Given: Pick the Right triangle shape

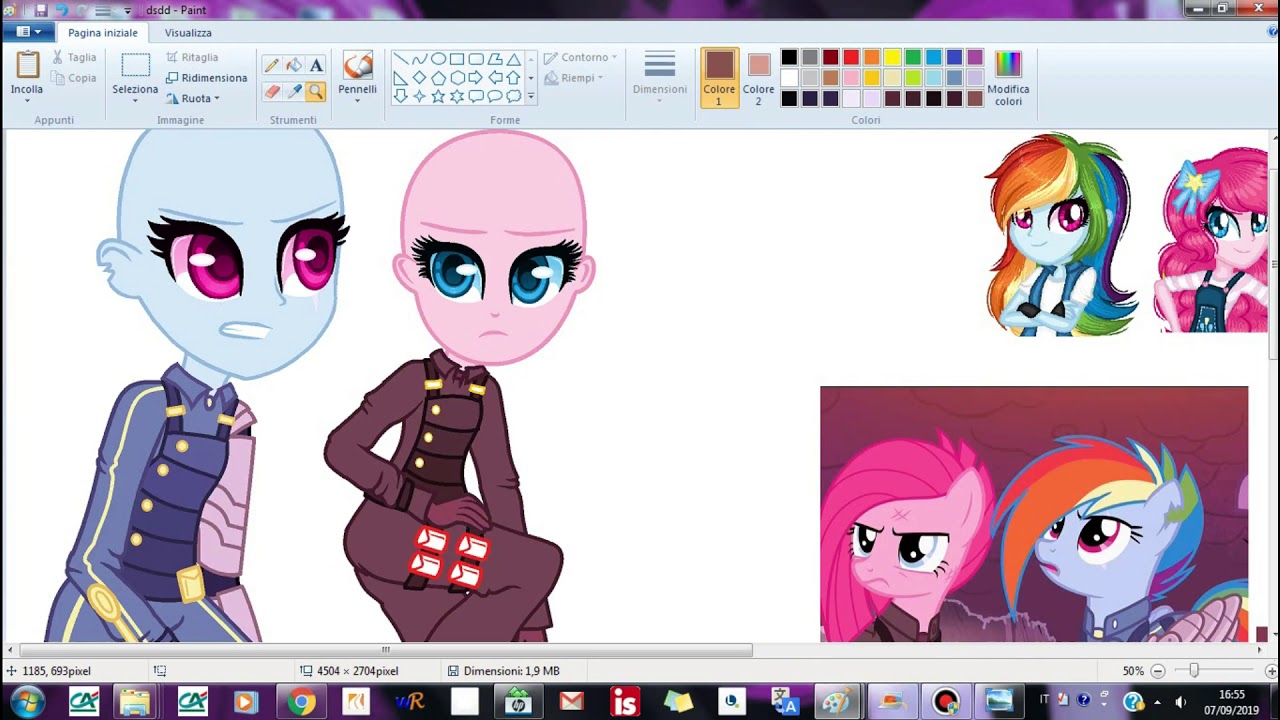Looking at the screenshot, I should [x=400, y=78].
